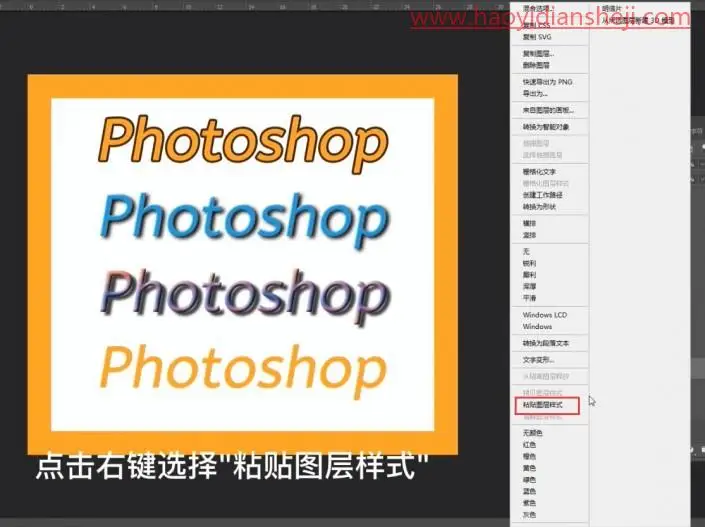The height and width of the screenshot is (527, 705).
Task: Set anti-aliasing to 锐利
Action: [529, 264]
